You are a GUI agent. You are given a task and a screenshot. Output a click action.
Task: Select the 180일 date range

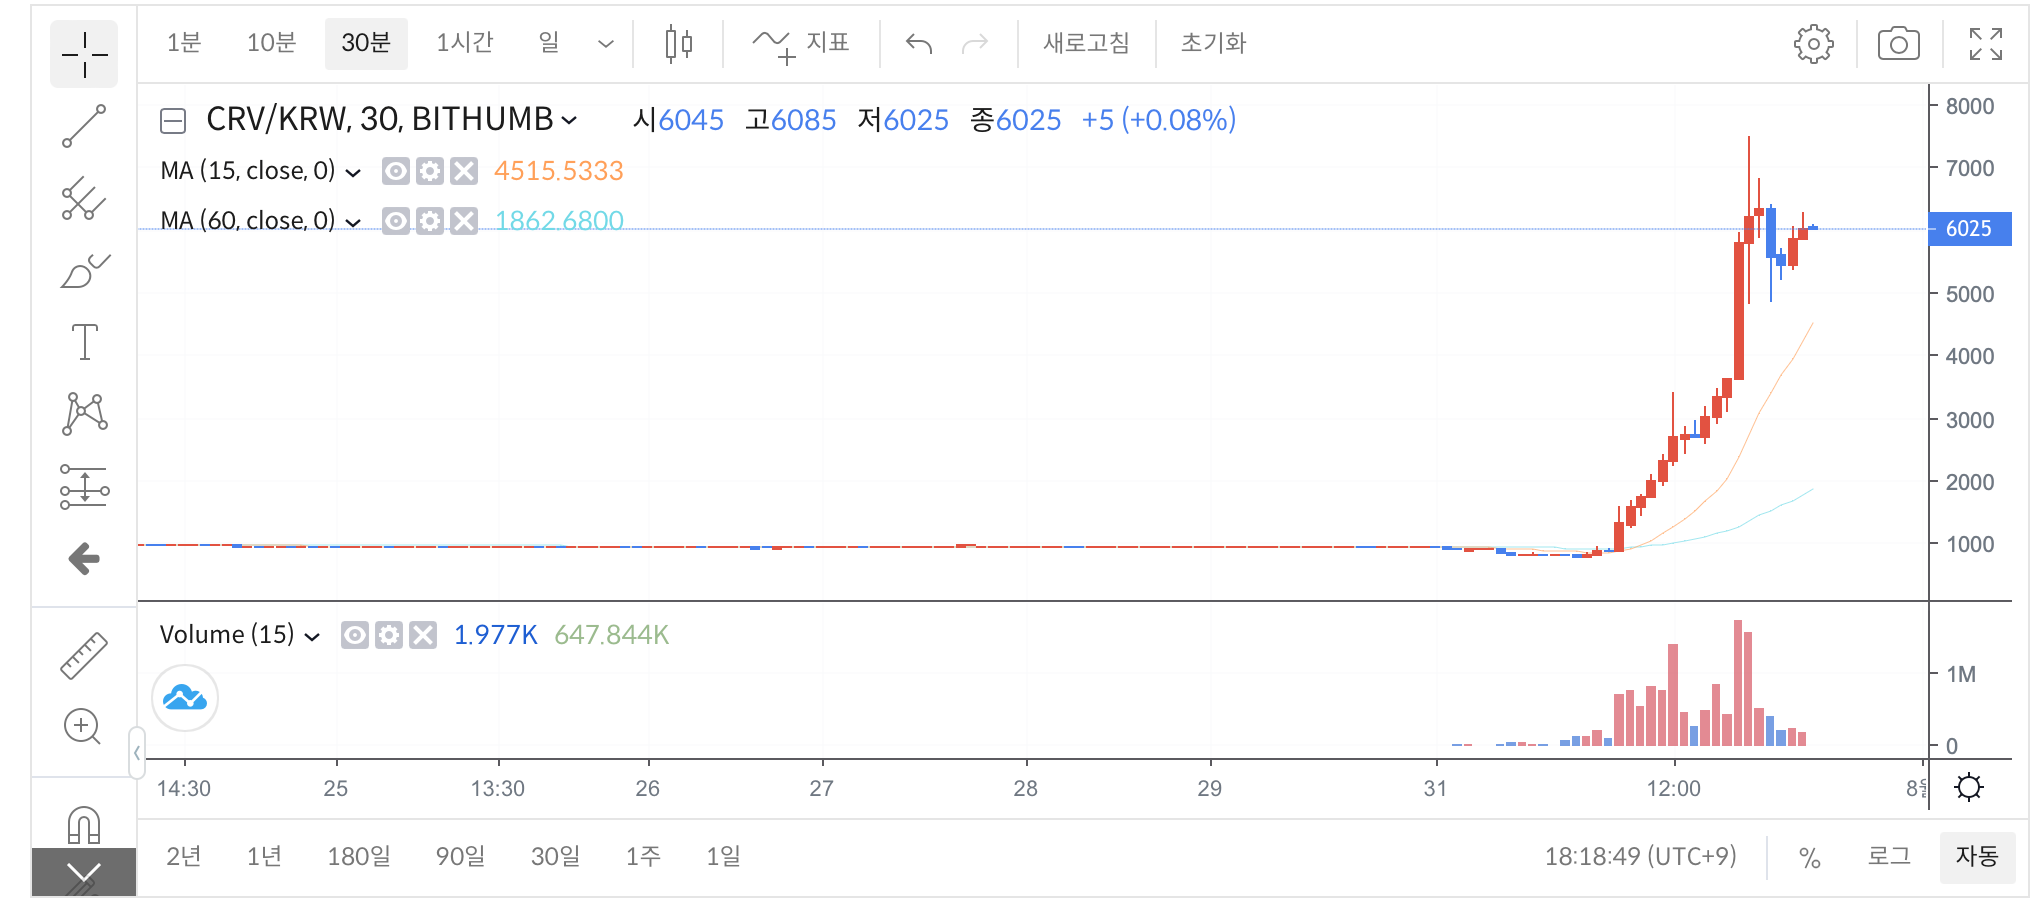click(359, 856)
